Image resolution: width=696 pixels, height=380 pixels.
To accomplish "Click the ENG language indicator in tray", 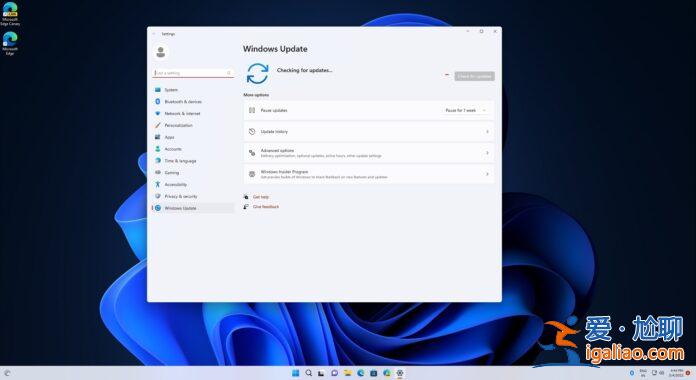I will (x=643, y=373).
